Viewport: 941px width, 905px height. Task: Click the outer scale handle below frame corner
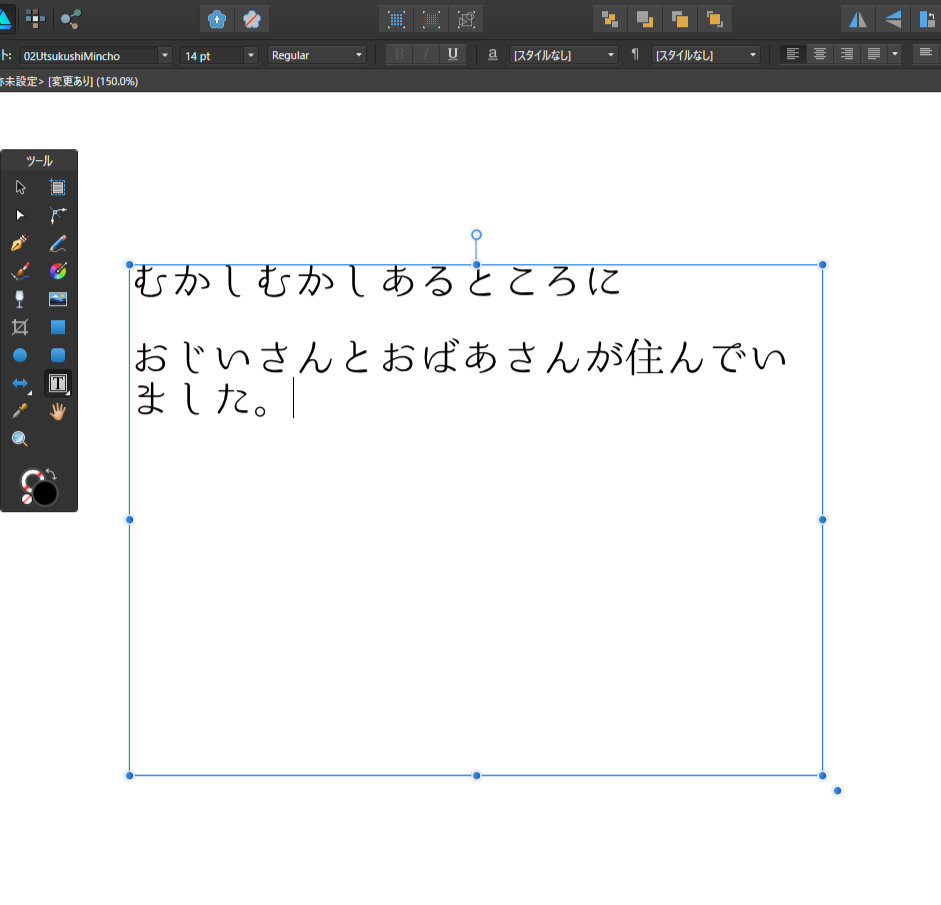(837, 790)
